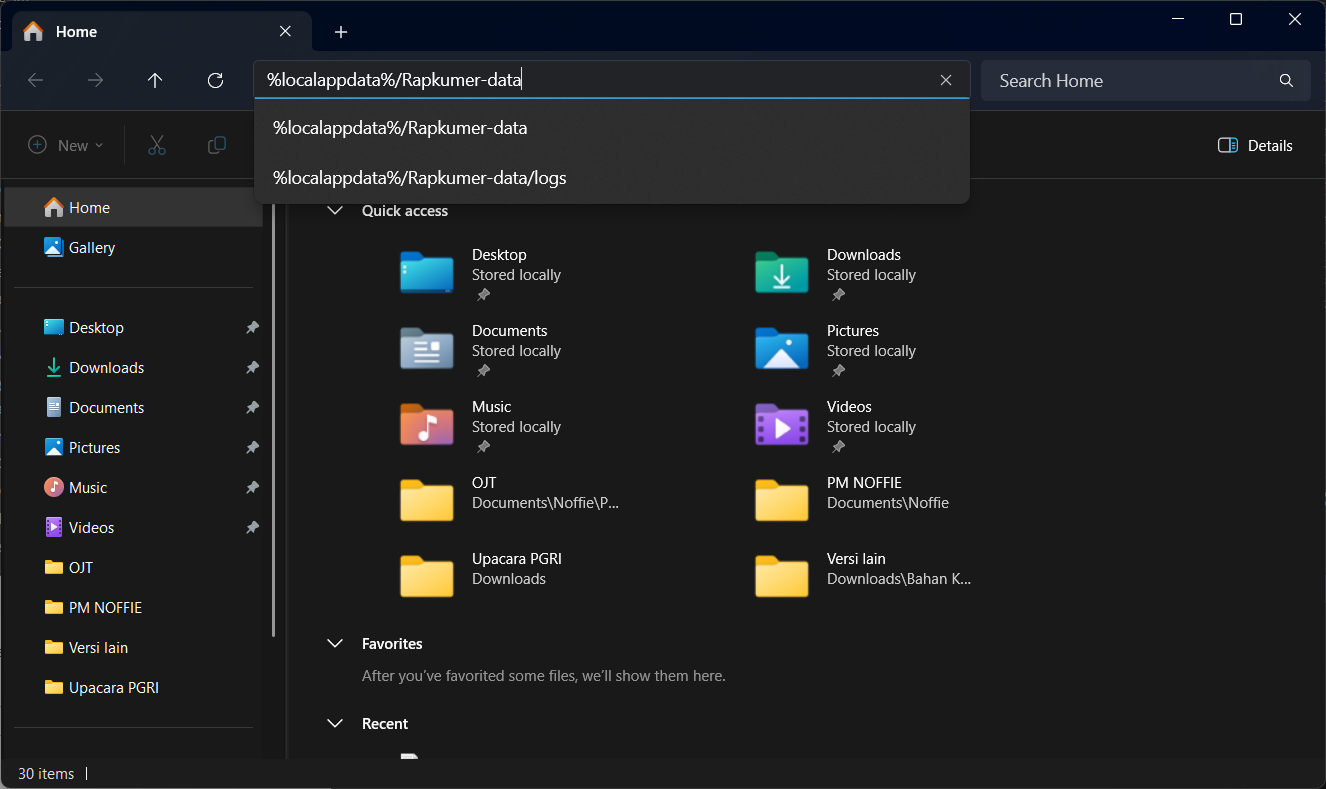Click the Copy icon in toolbar
This screenshot has height=789, width=1326.
click(x=216, y=146)
